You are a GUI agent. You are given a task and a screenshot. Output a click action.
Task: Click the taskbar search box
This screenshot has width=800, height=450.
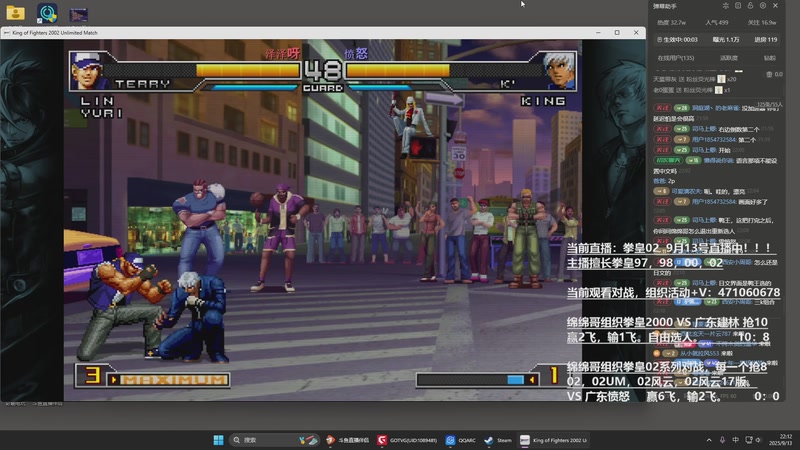click(274, 440)
